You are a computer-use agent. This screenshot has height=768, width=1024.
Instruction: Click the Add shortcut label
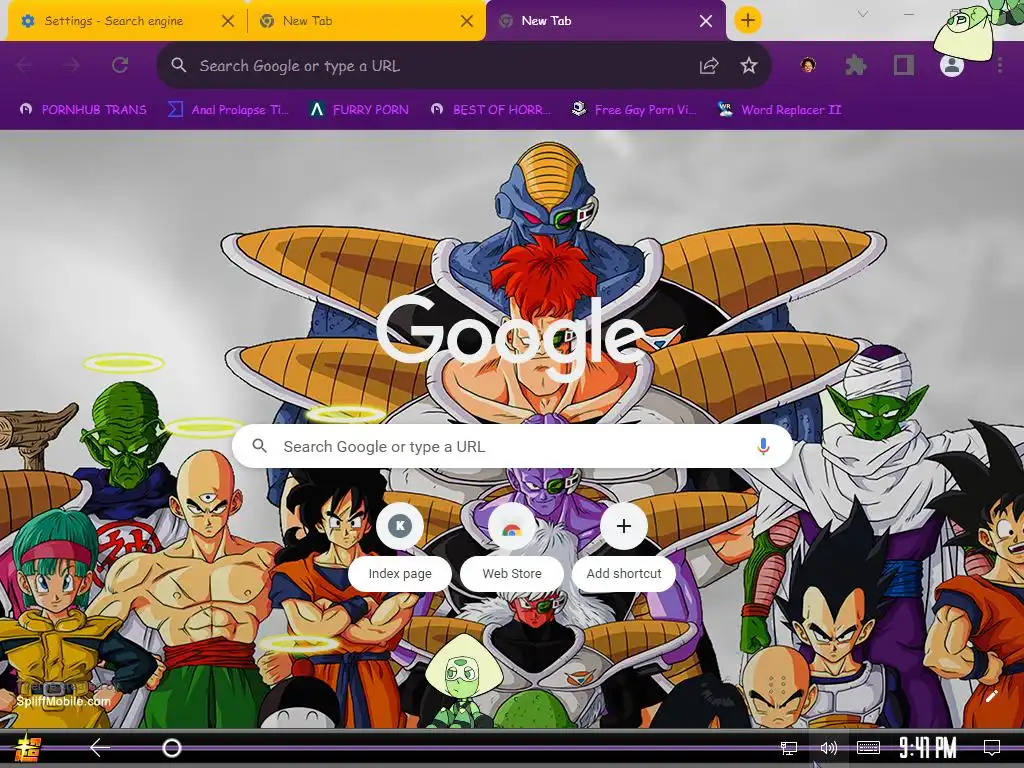tap(624, 574)
